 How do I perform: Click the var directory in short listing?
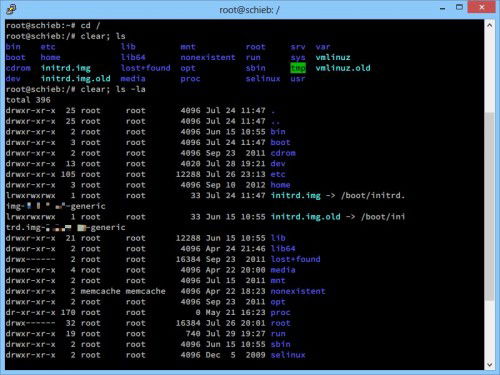point(323,47)
